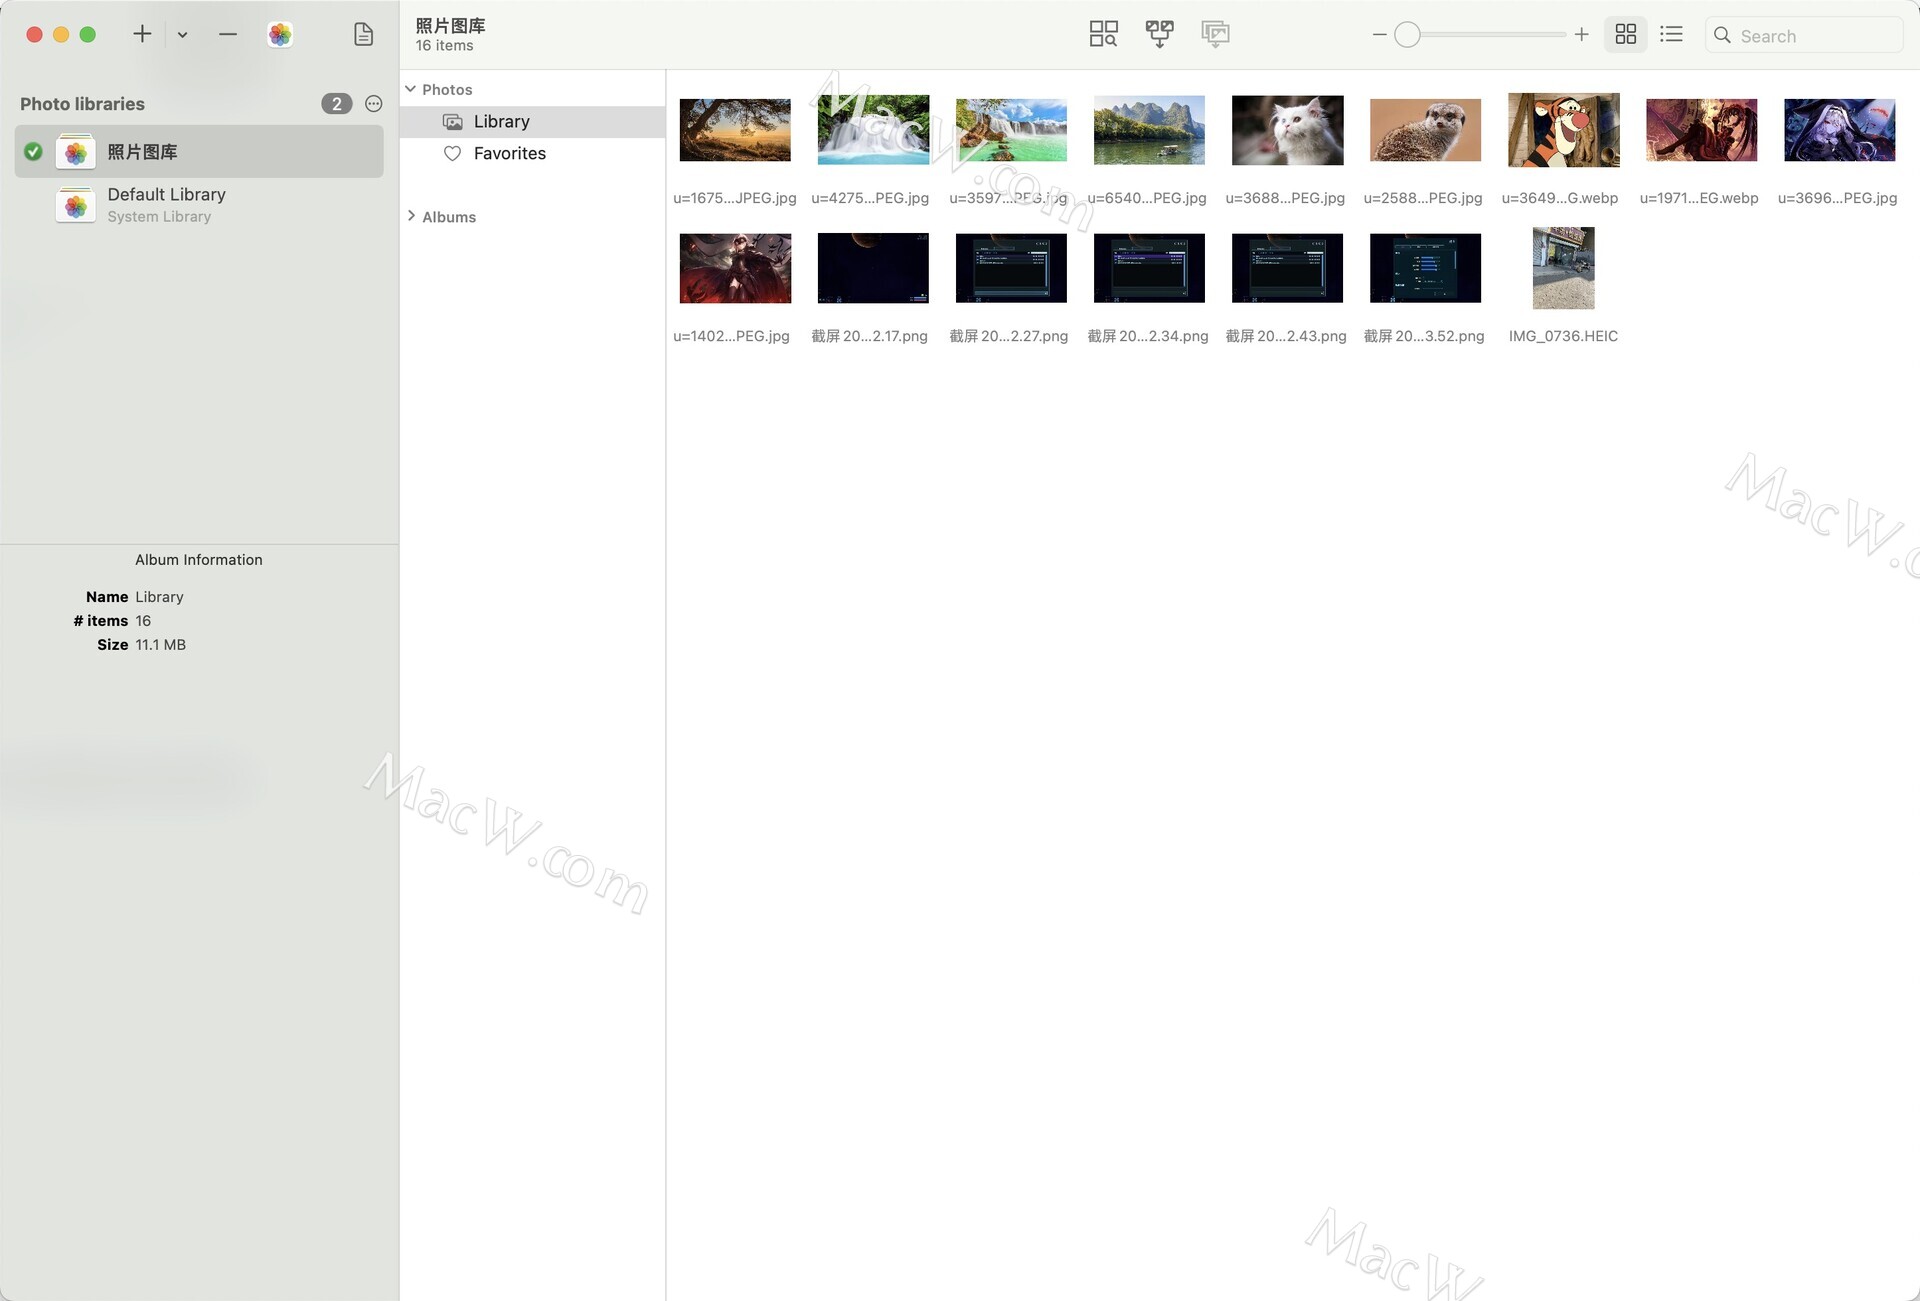The height and width of the screenshot is (1301, 1920).
Task: Click the 16 items subtitle
Action: click(444, 46)
